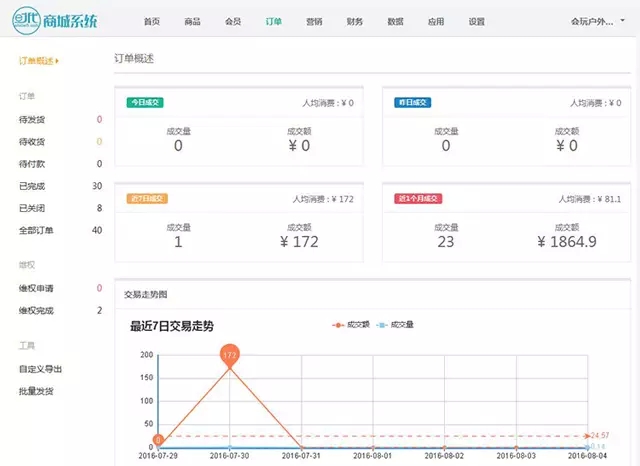This screenshot has width=640, height=466.
Task: Expand the 订单概述 sidebar item
Action: [x=39, y=61]
